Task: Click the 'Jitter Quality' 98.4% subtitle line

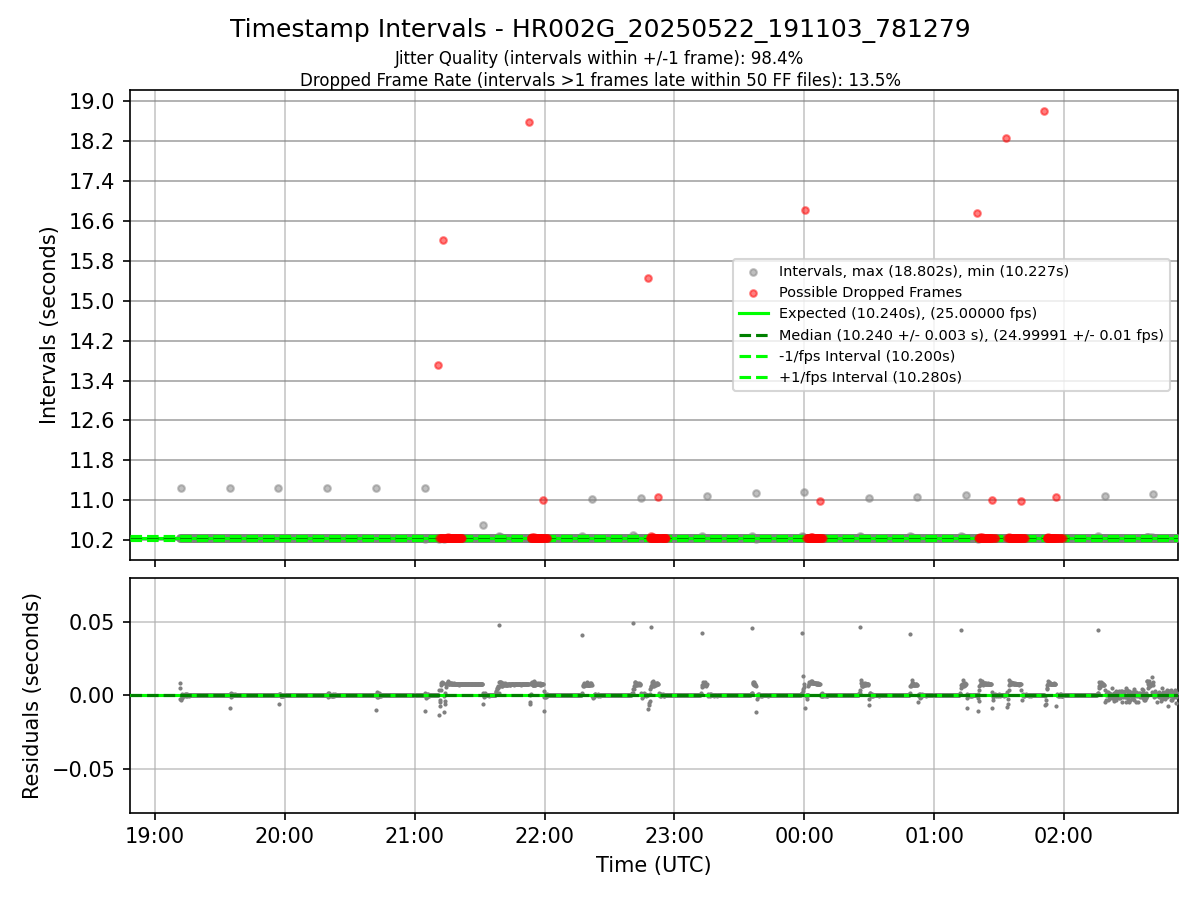Action: pyautogui.click(x=599, y=59)
